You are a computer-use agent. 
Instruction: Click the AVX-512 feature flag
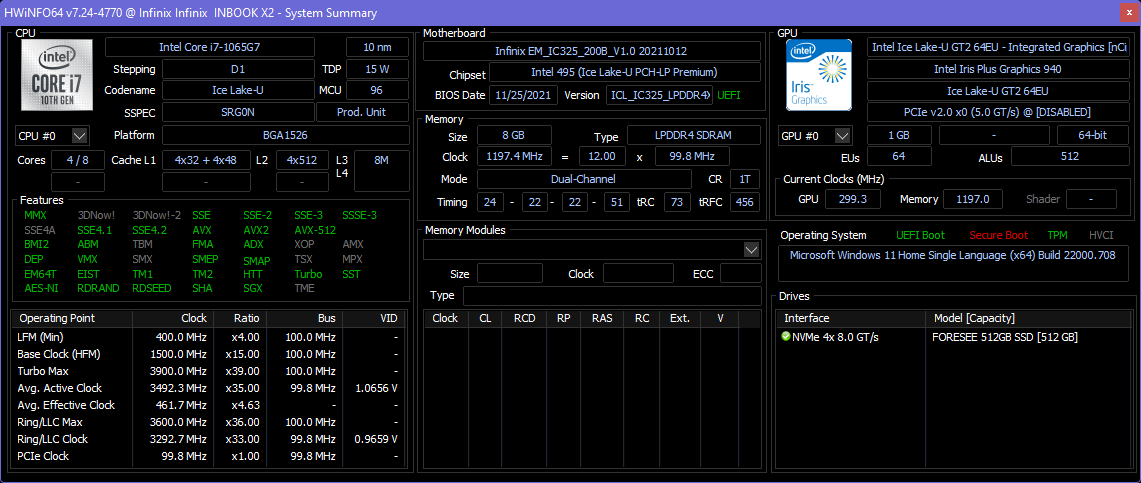tap(315, 230)
